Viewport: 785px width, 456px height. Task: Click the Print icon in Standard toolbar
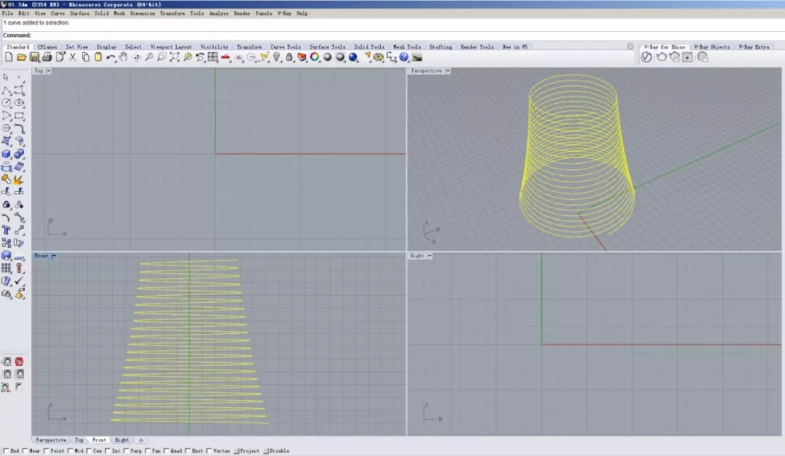46,57
